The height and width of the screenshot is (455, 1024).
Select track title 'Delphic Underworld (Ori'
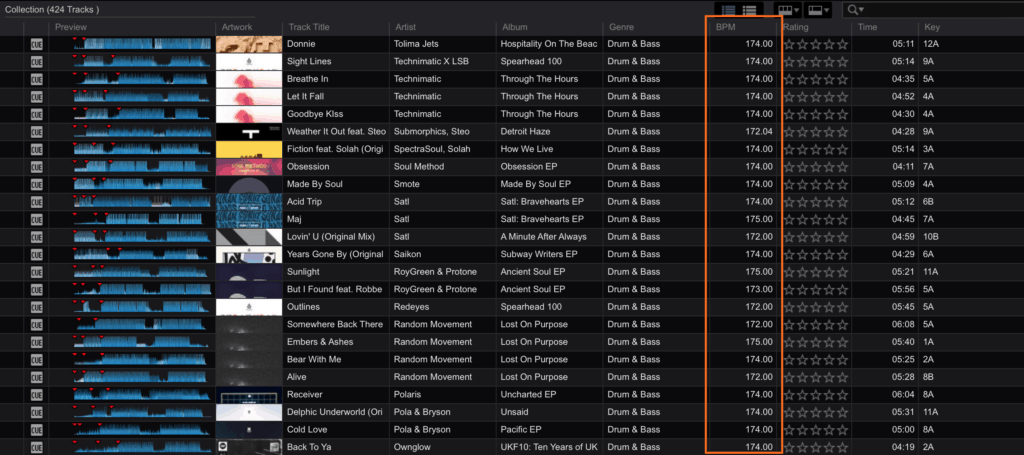[x=334, y=413]
